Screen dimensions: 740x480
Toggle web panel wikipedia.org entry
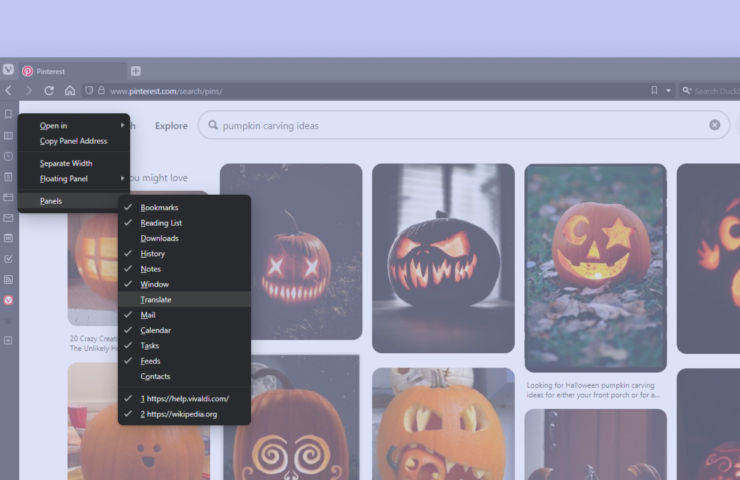[x=185, y=414]
